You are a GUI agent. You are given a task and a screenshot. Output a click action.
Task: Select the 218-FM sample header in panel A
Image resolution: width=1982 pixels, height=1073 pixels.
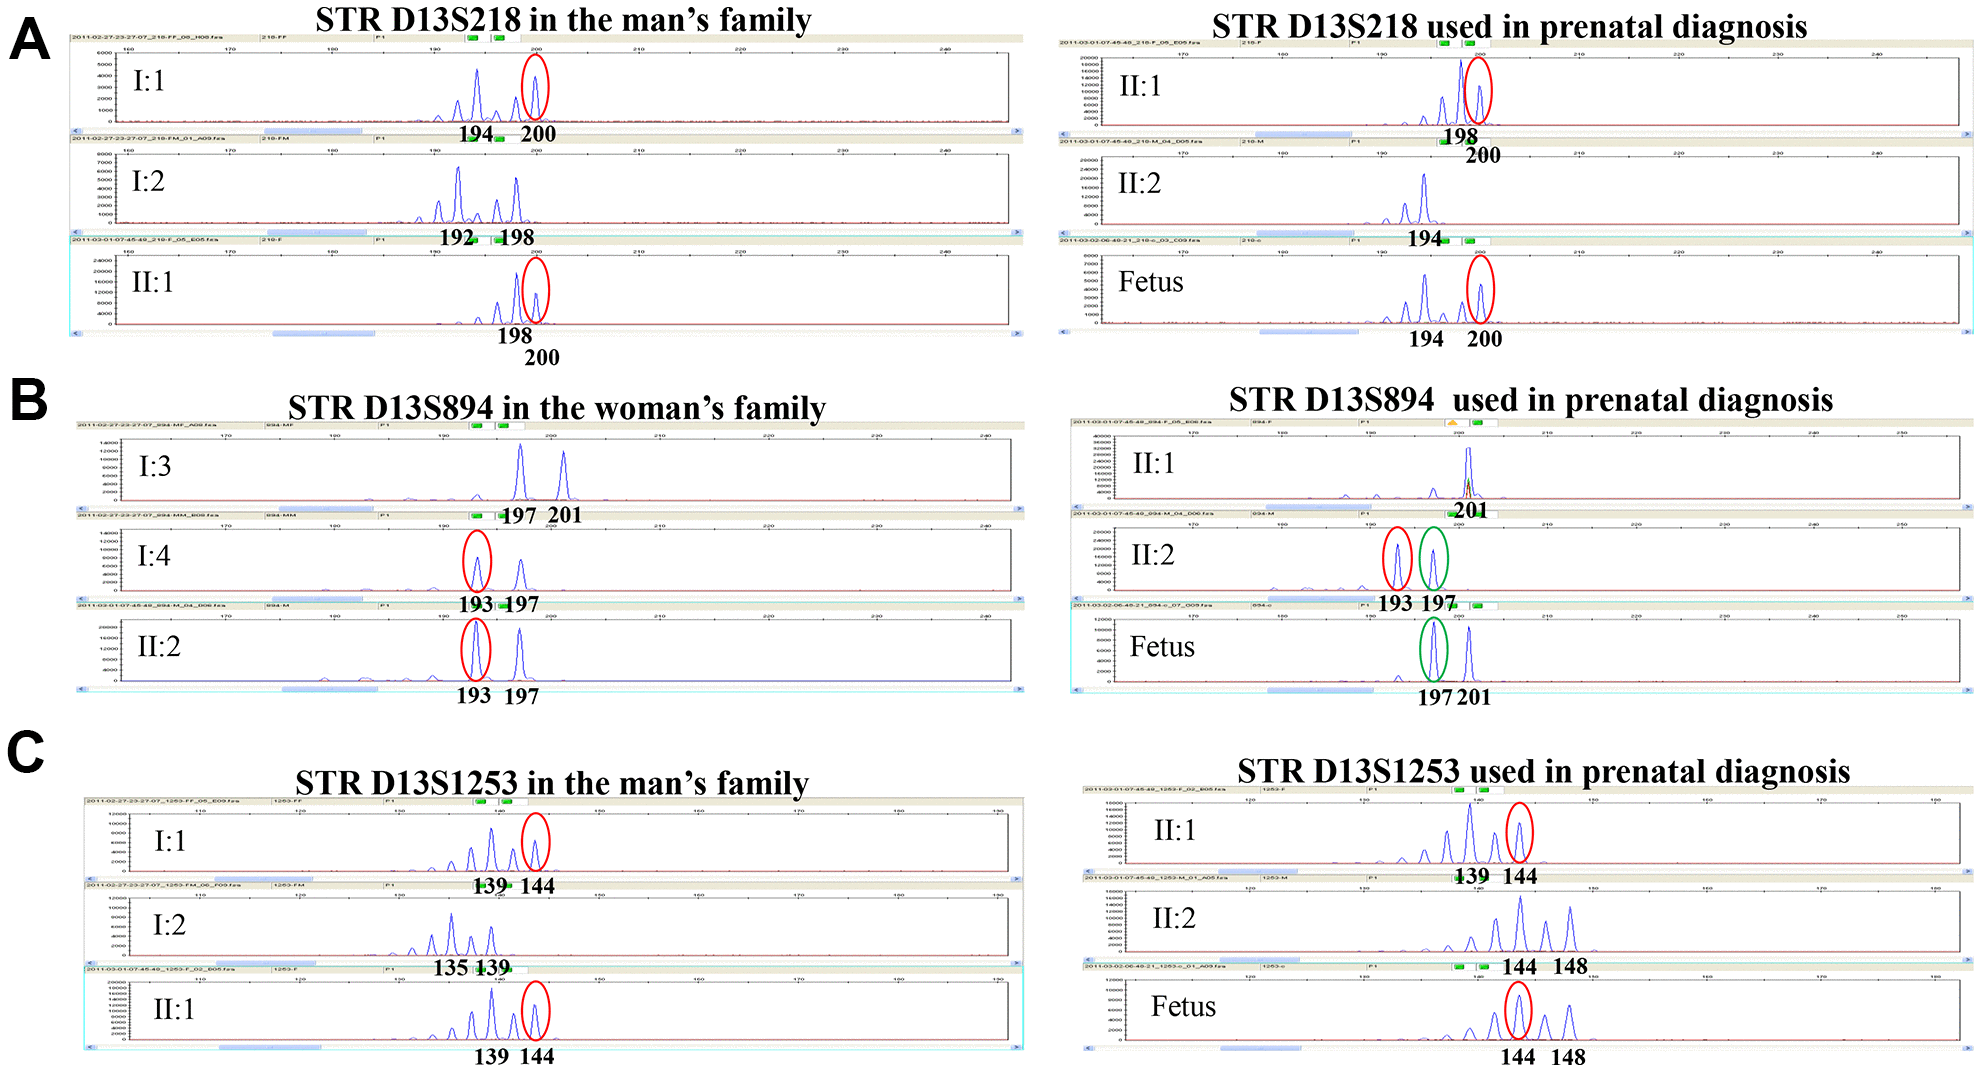point(275,138)
